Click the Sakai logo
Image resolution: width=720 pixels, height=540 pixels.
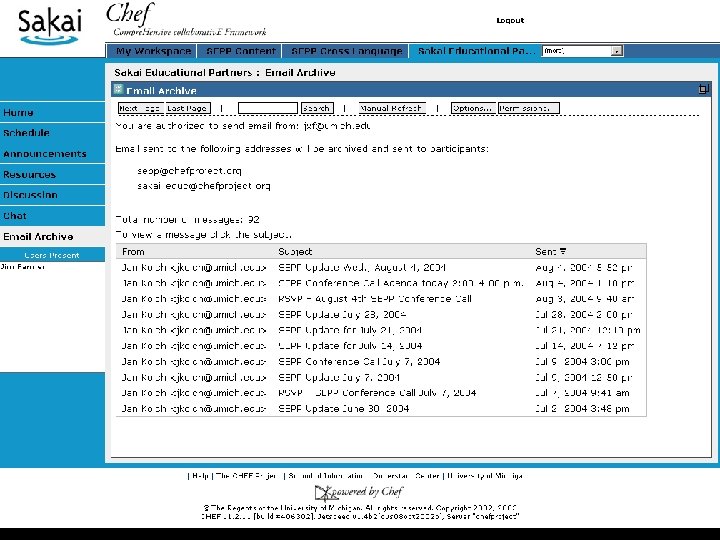point(50,27)
